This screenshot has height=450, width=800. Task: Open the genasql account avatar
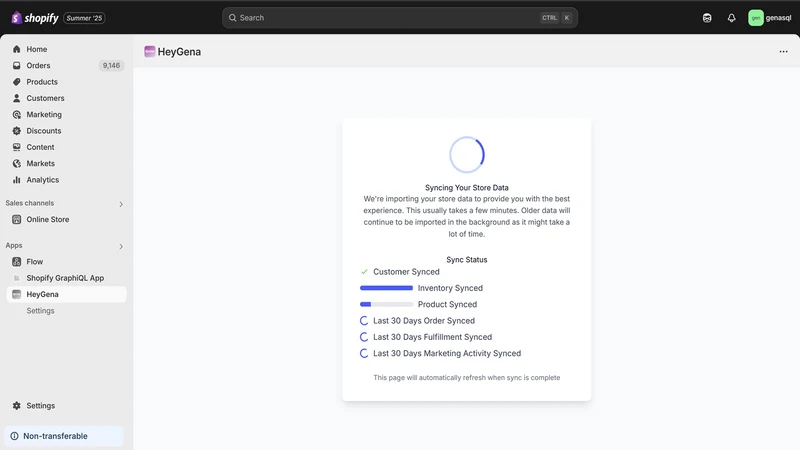pyautogui.click(x=756, y=18)
